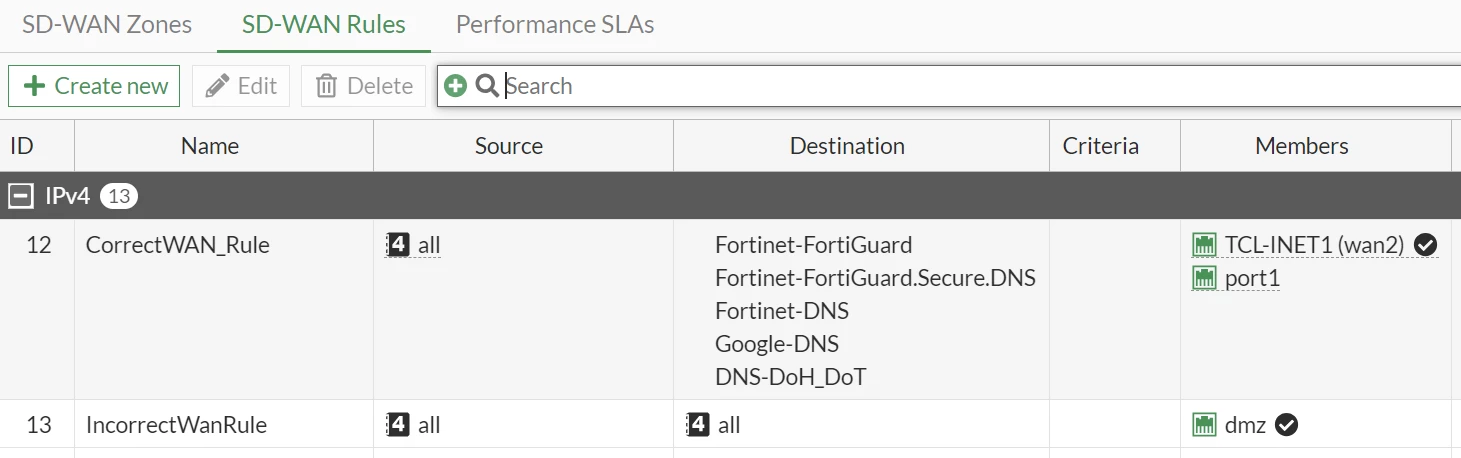The width and height of the screenshot is (1461, 458).
Task: Click the port1 interface icon
Action: pyautogui.click(x=1204, y=278)
